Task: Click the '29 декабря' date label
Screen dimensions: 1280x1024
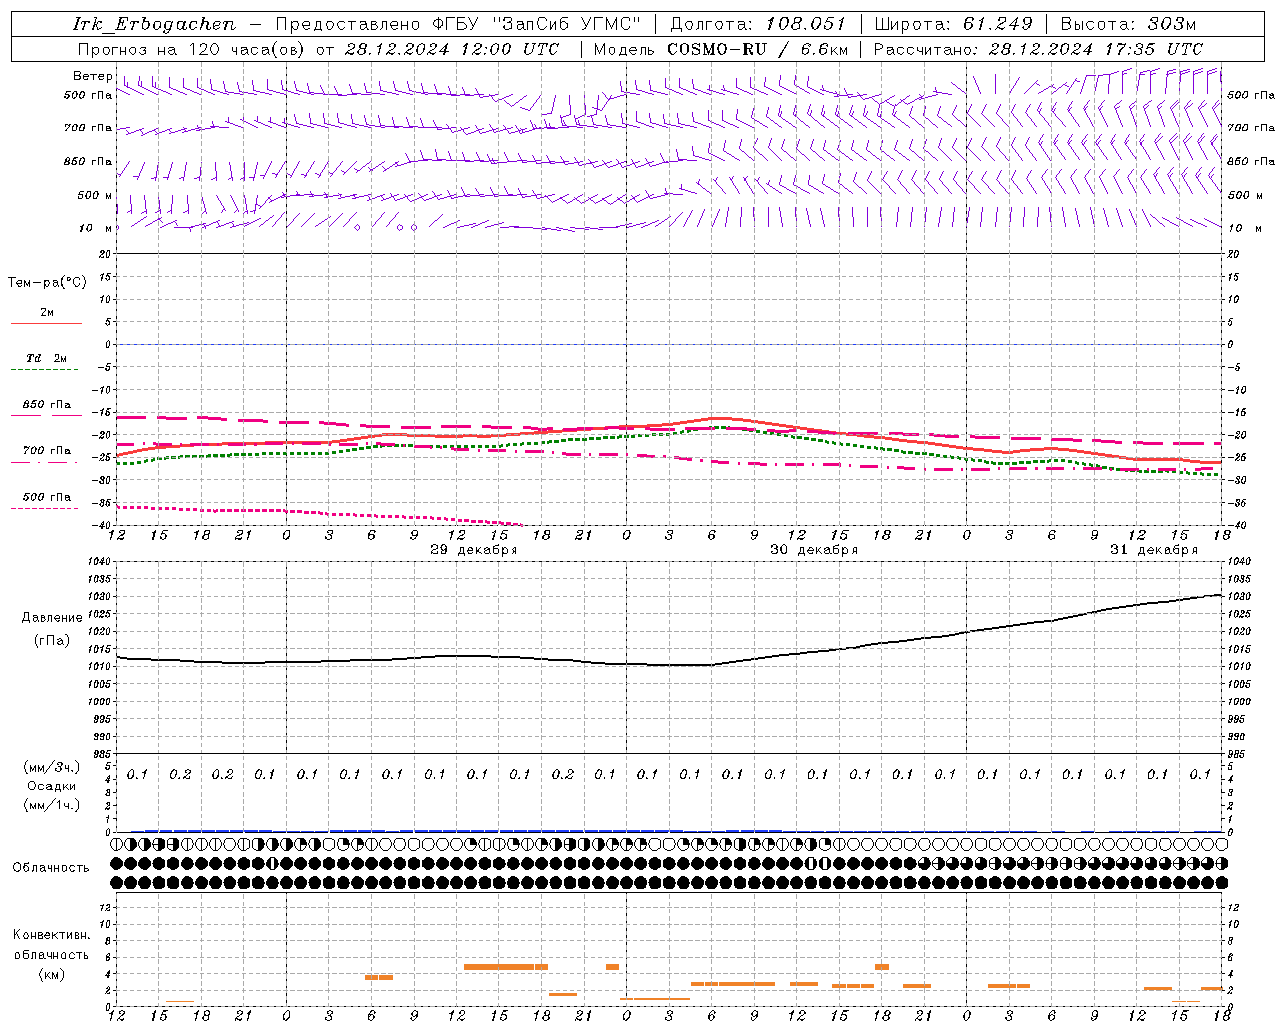Action: [473, 550]
